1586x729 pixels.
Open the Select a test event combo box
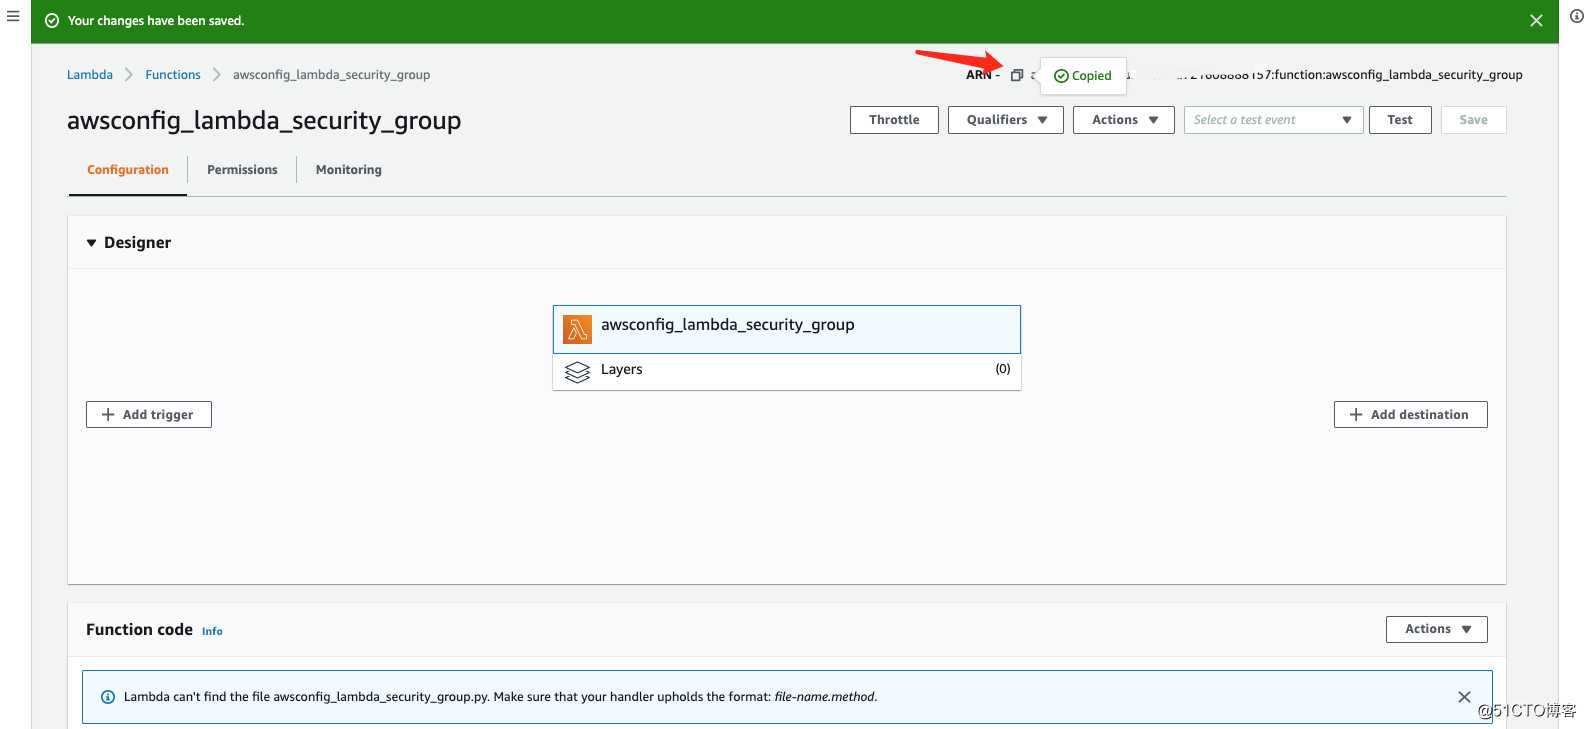(x=1273, y=120)
